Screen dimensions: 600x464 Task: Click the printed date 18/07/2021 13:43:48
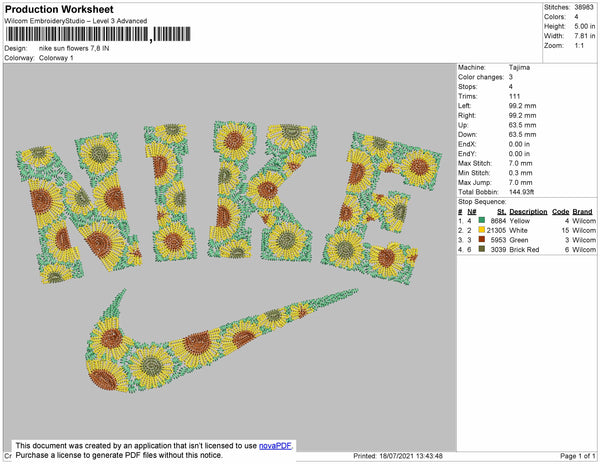(411, 456)
